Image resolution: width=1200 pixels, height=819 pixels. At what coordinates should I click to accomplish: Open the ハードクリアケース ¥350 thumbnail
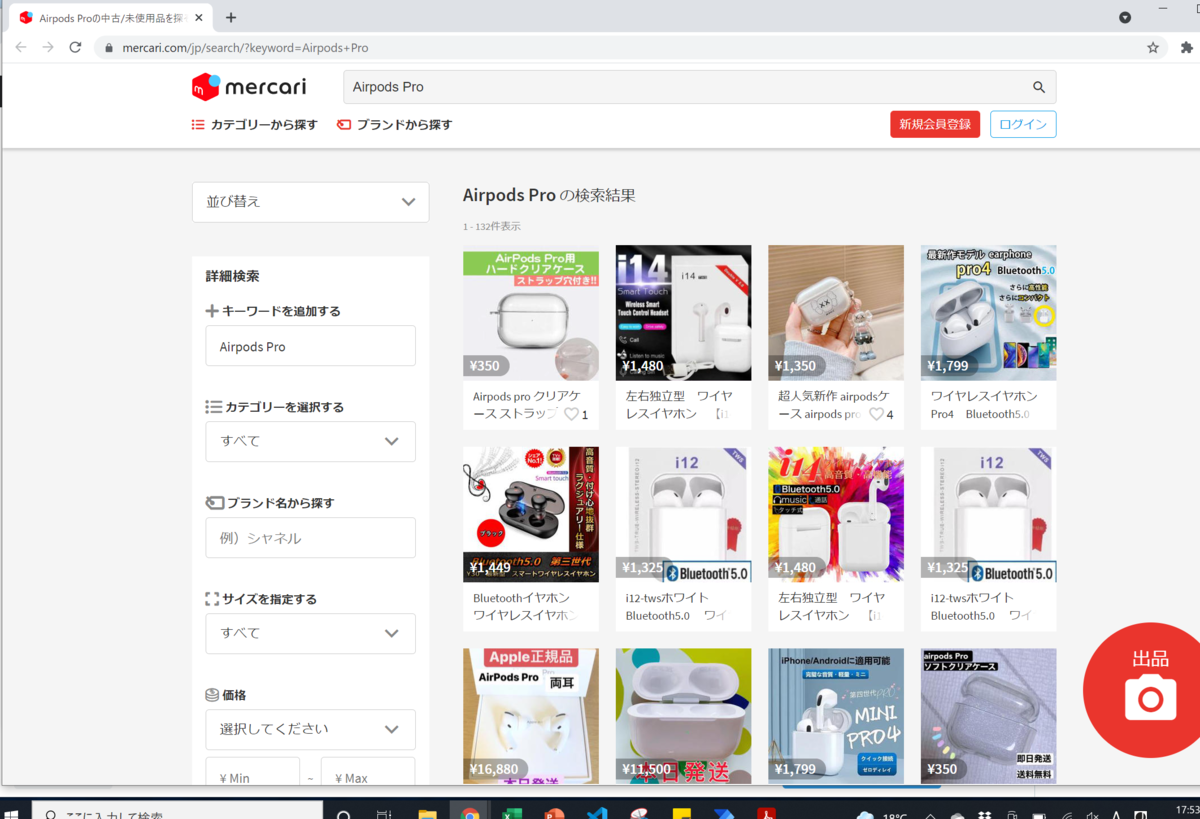(531, 313)
